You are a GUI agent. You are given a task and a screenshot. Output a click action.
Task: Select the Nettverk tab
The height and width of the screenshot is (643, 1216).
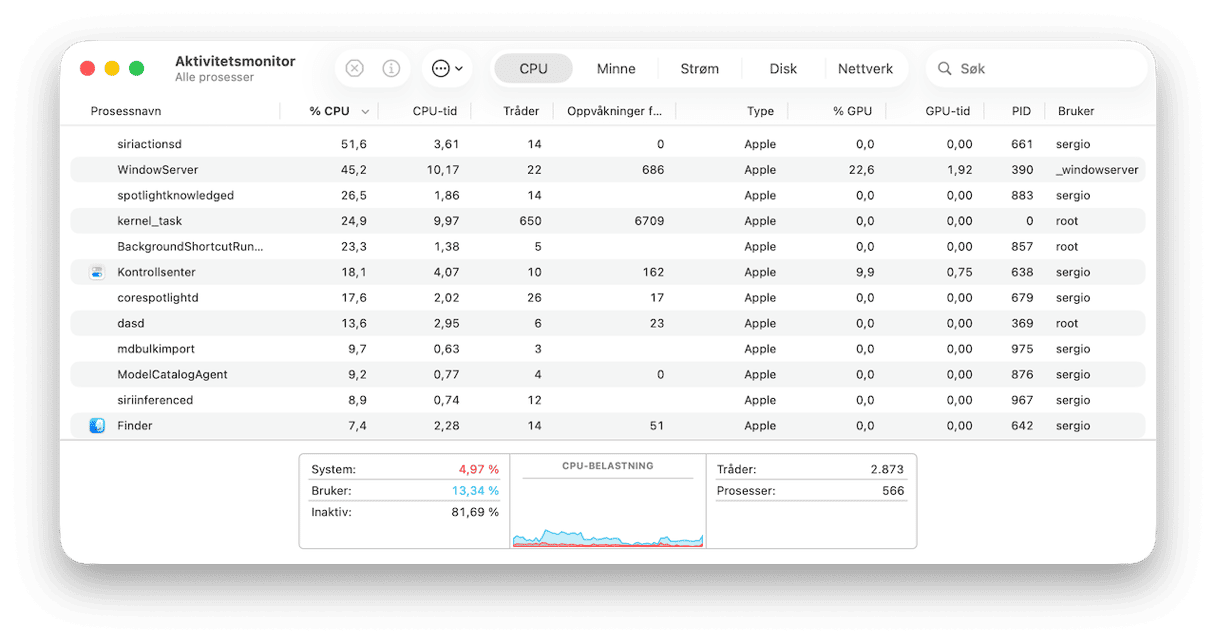[x=865, y=69]
